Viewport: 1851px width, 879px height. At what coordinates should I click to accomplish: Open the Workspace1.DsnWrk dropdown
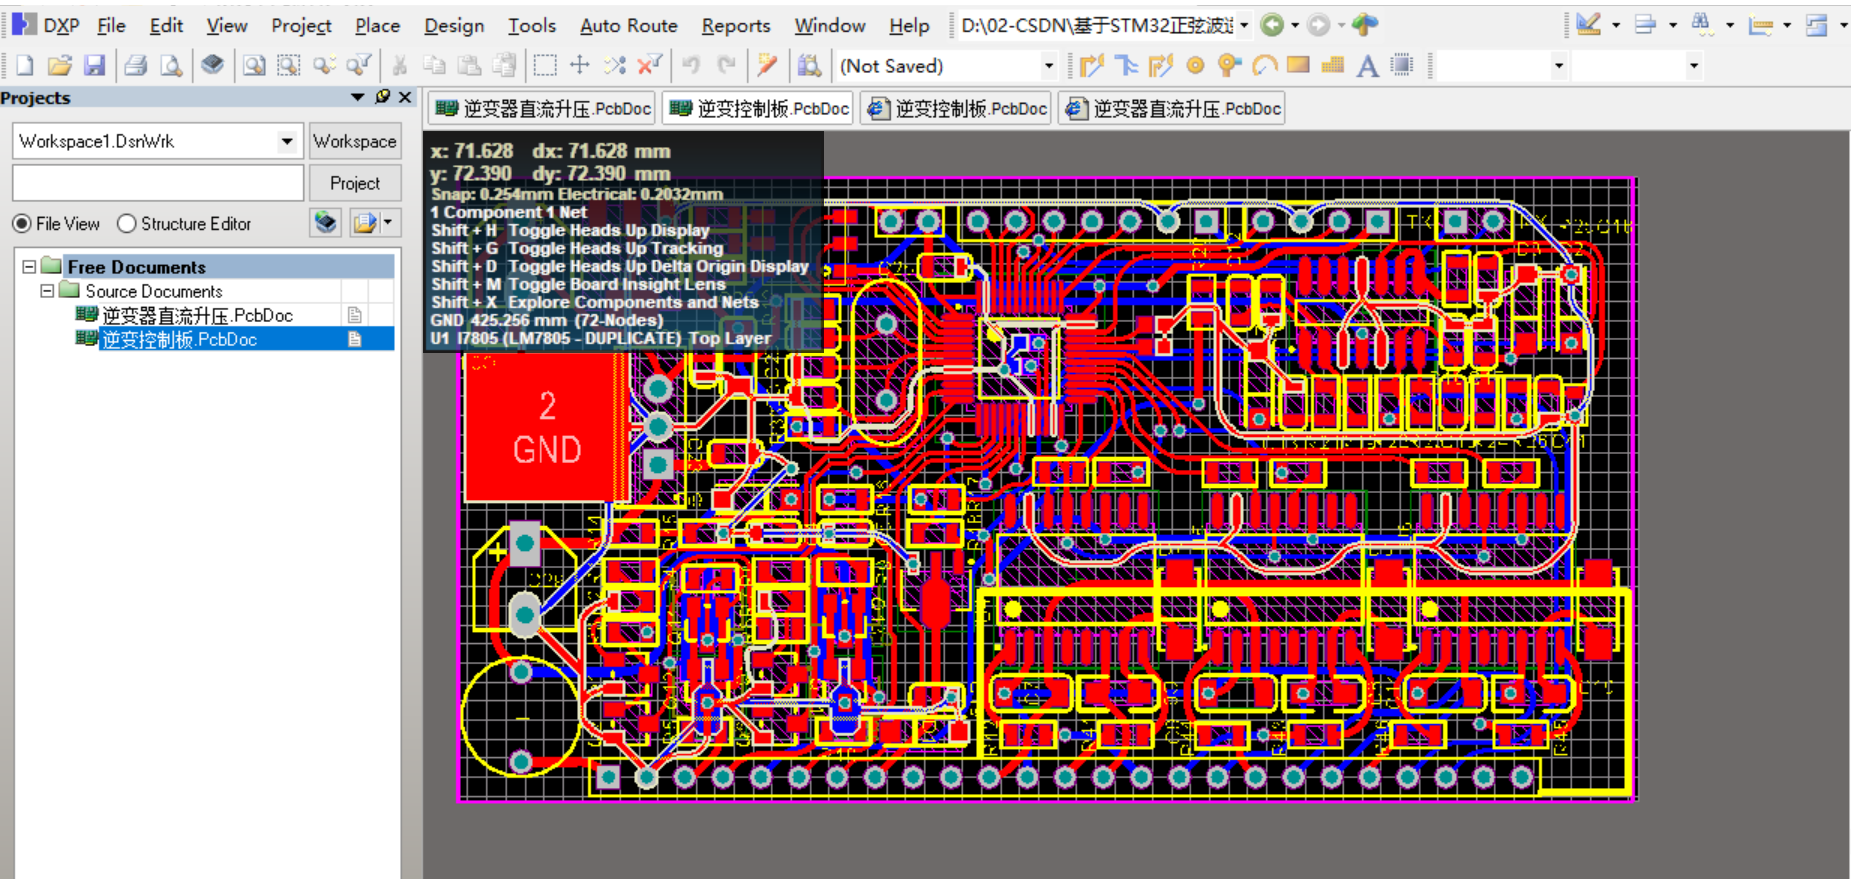point(287,141)
